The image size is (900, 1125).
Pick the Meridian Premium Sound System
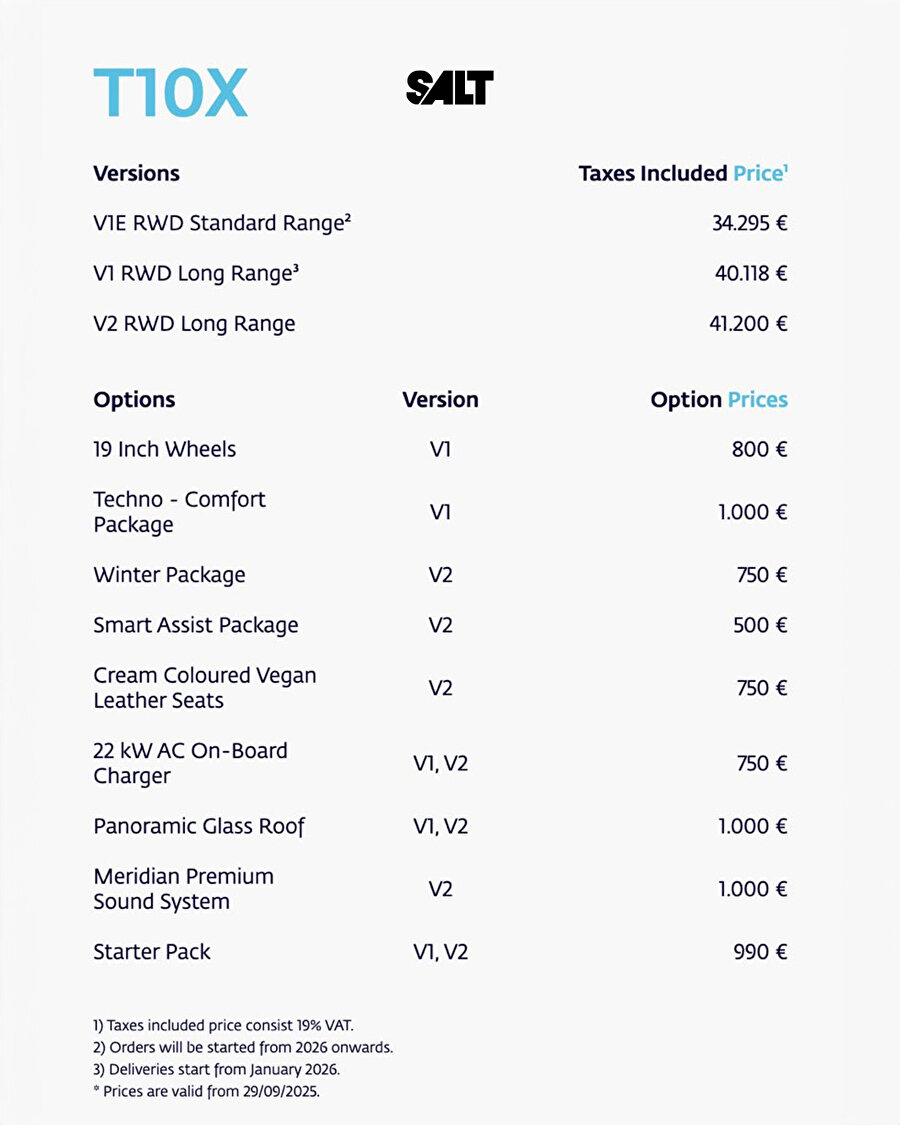point(183,889)
